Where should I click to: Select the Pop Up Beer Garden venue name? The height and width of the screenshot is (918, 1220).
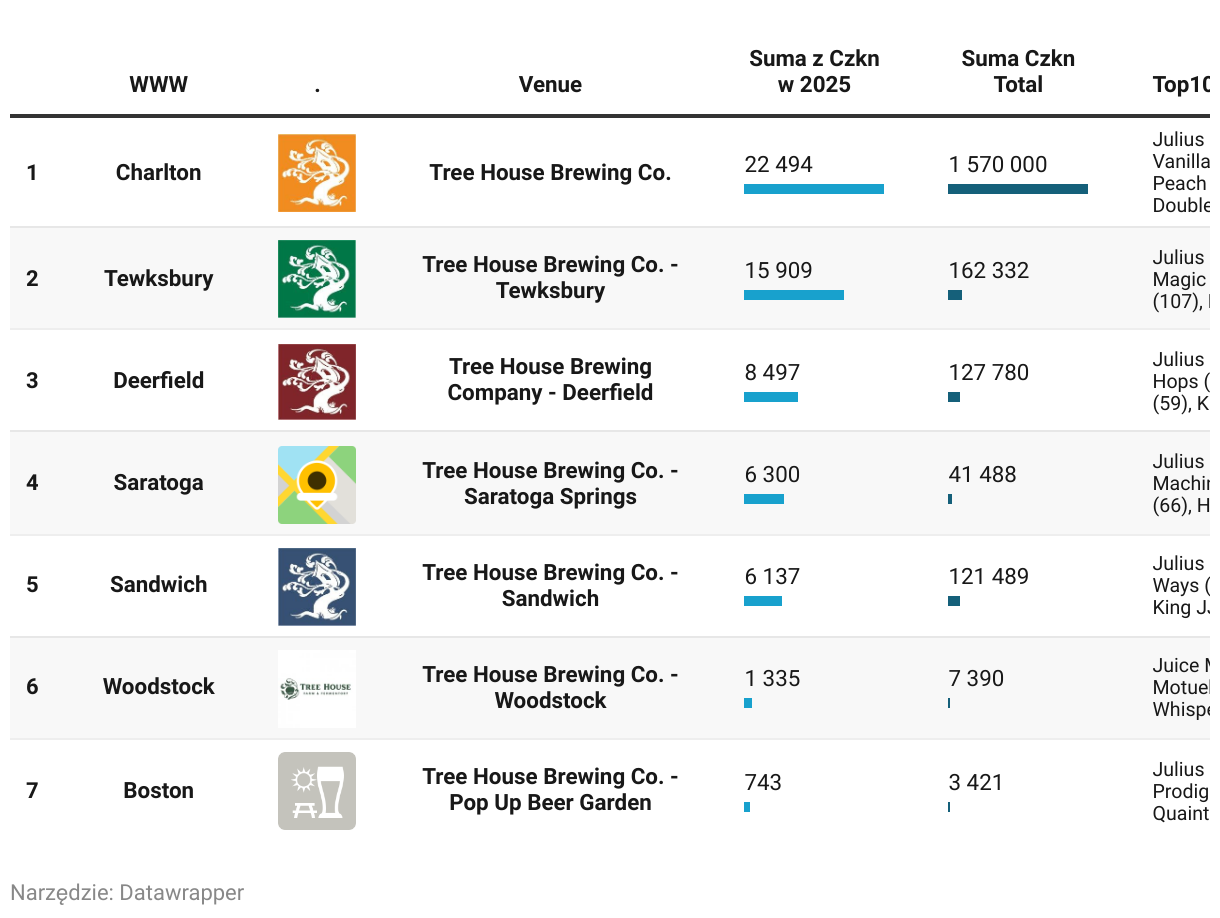click(550, 790)
